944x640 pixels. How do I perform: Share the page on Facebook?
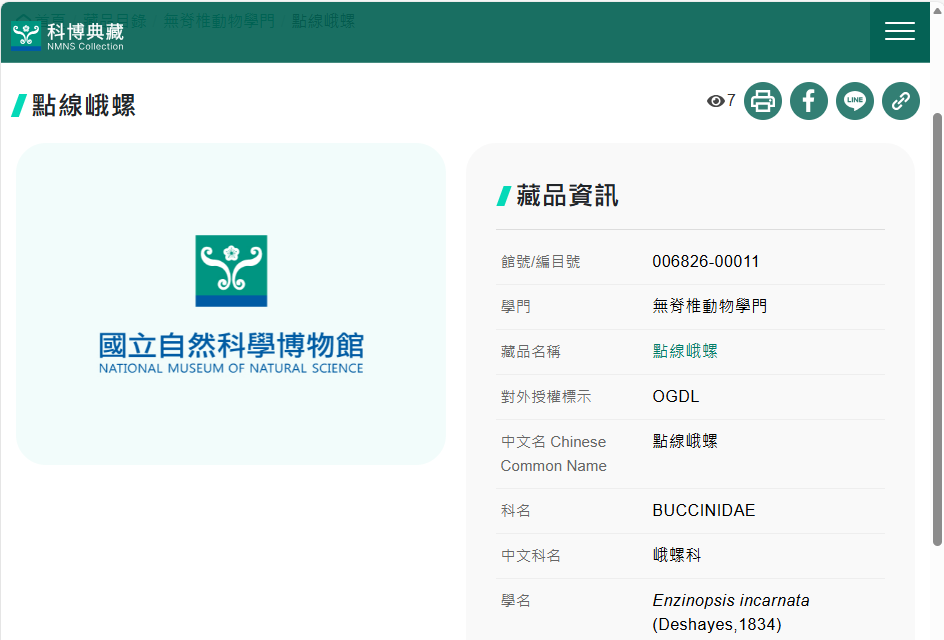tap(809, 101)
